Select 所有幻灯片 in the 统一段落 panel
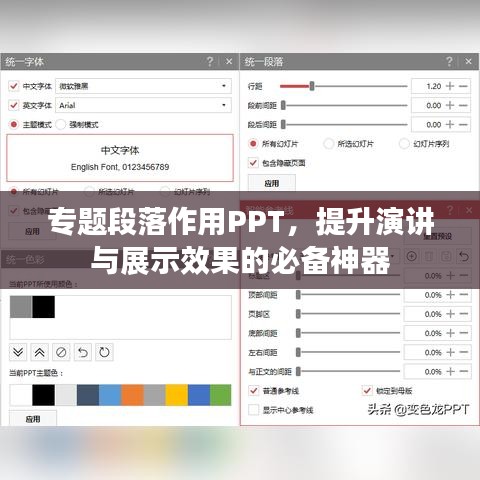The height and width of the screenshot is (480, 480). click(253, 144)
